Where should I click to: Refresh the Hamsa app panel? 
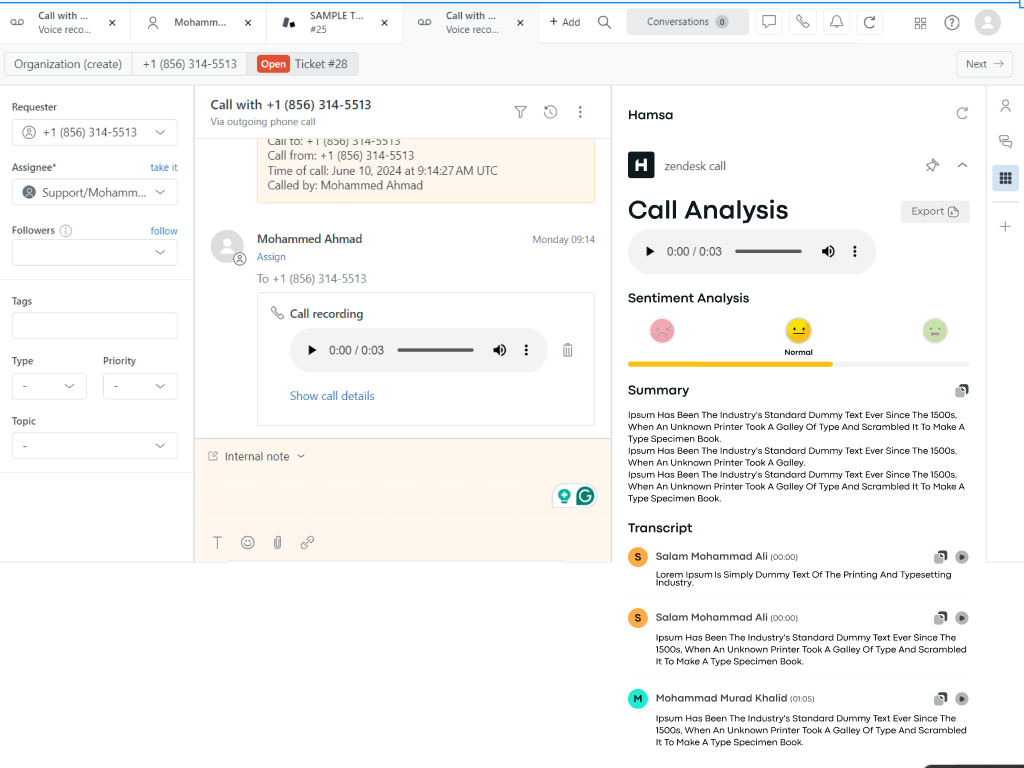(962, 114)
